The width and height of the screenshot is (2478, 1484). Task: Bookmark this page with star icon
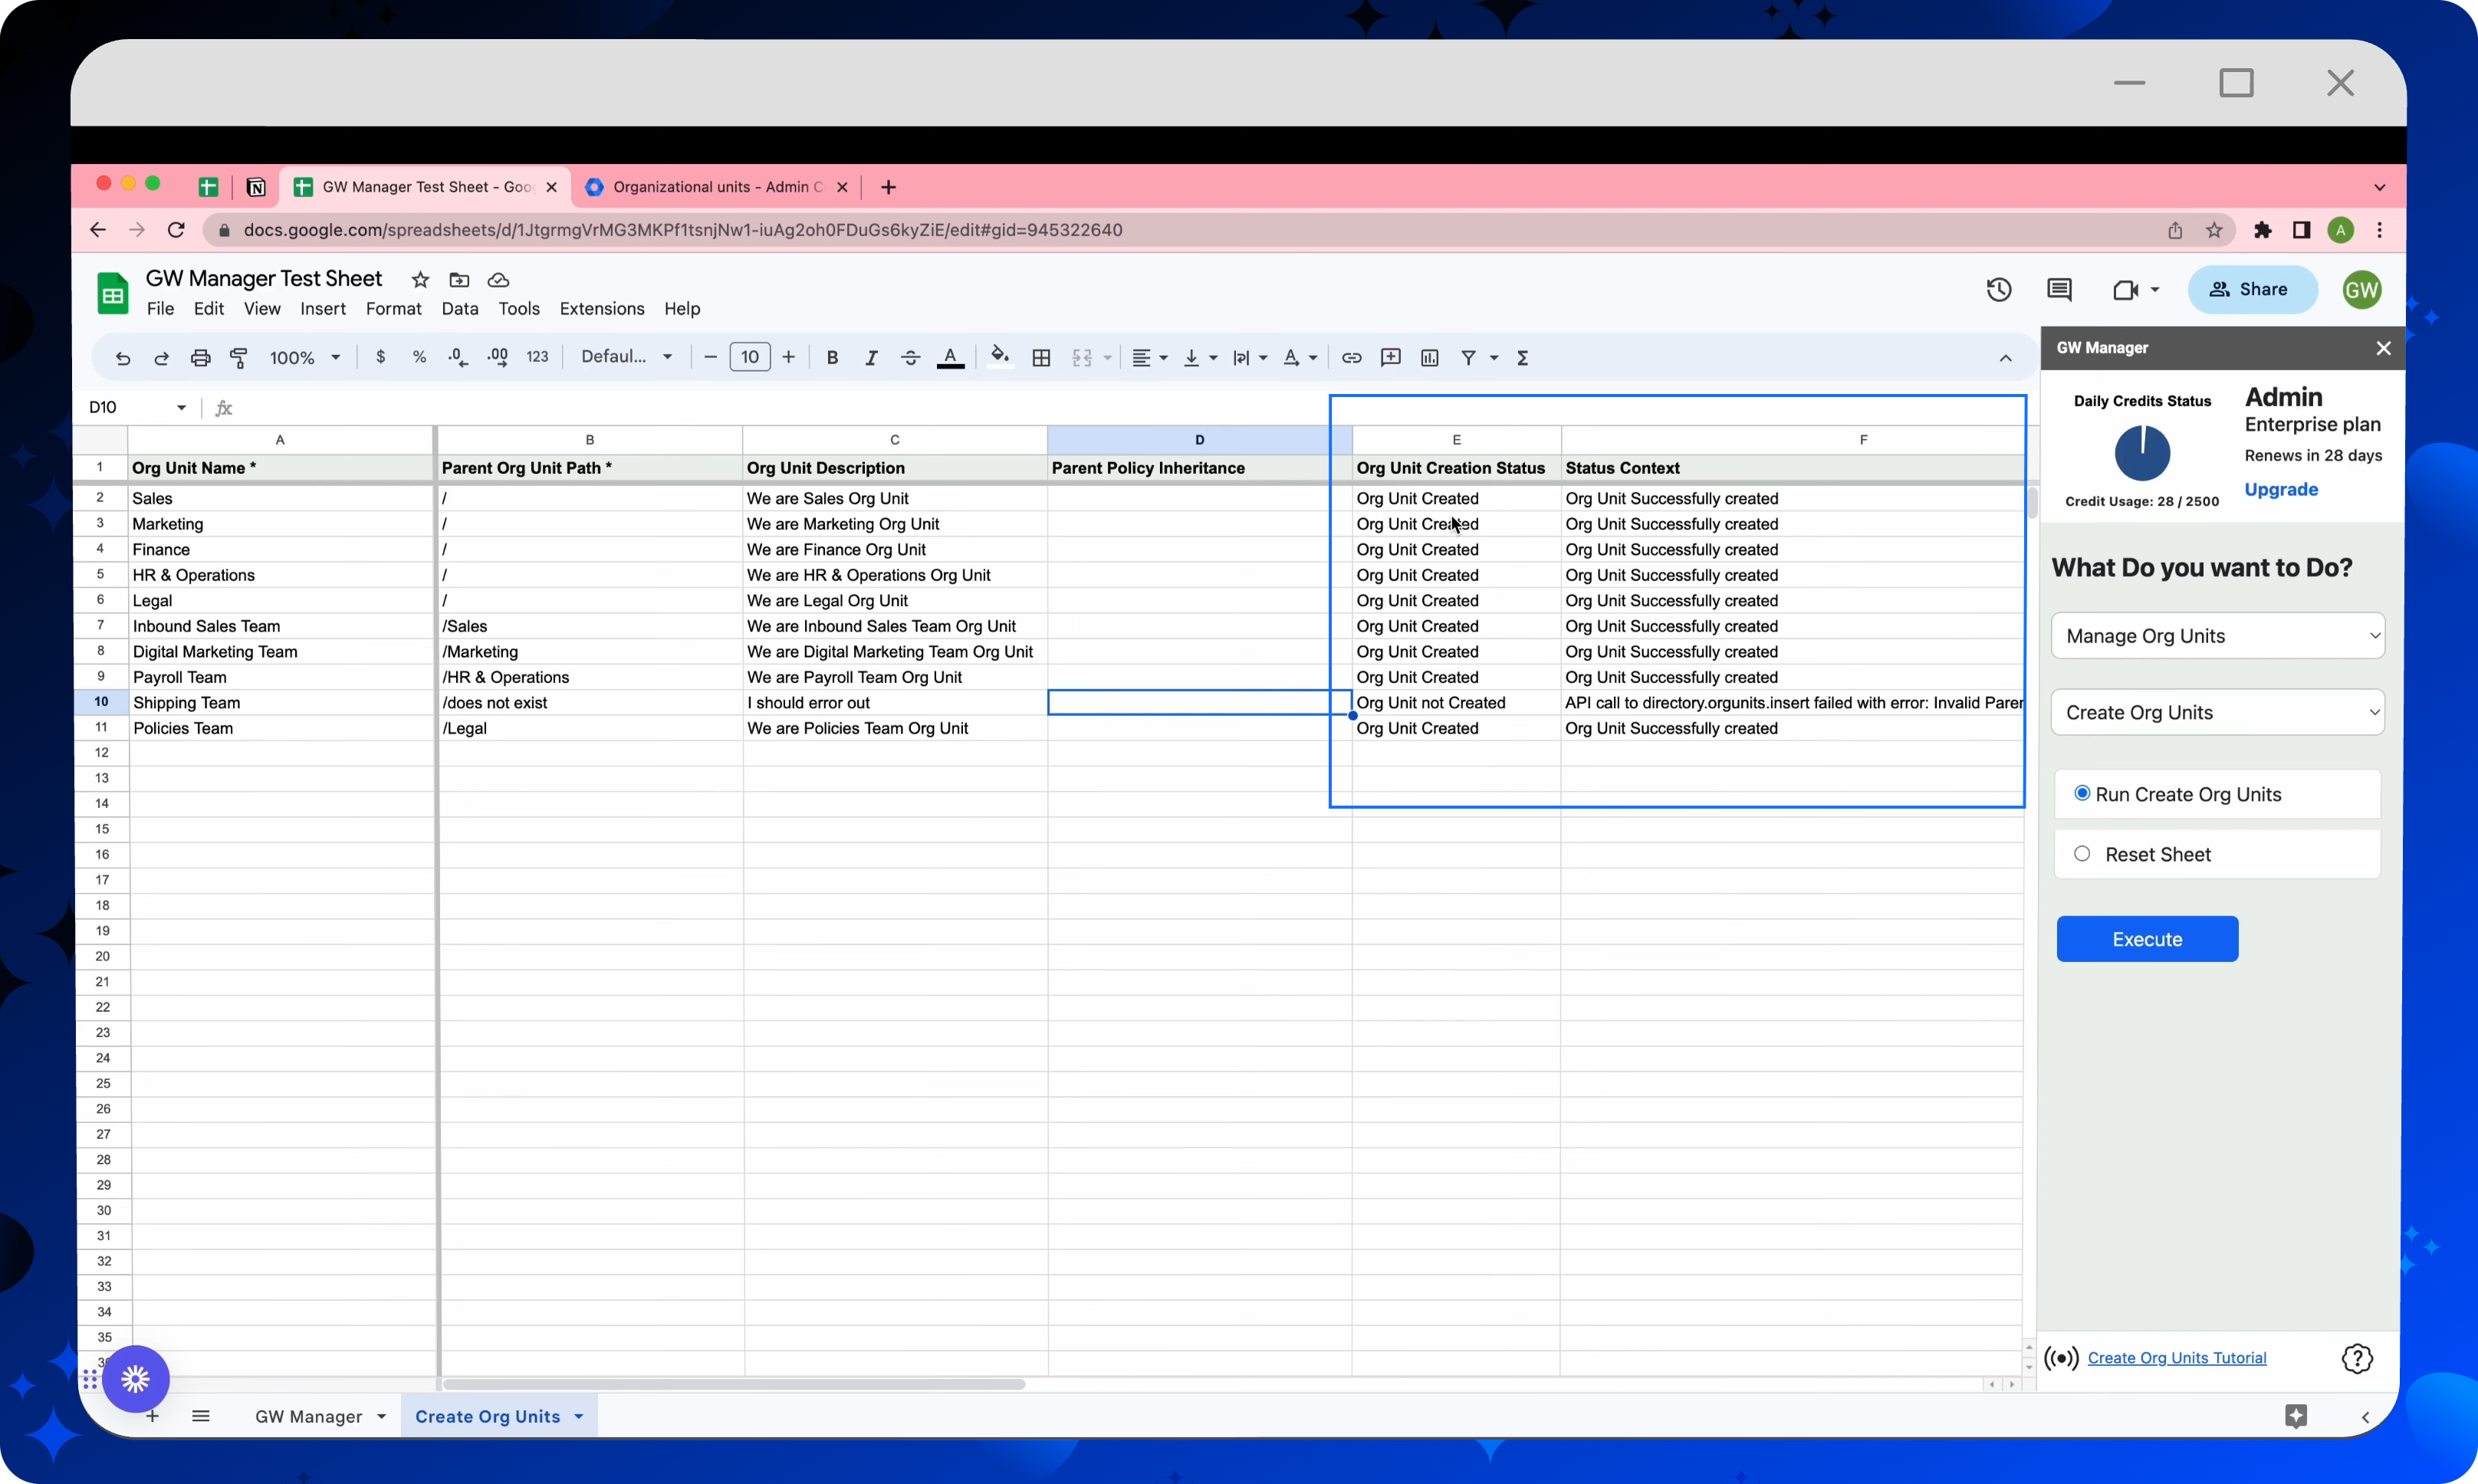point(2214,230)
